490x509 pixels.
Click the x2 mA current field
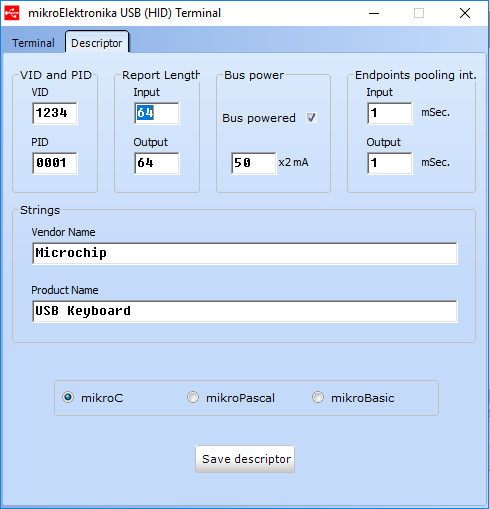[254, 163]
